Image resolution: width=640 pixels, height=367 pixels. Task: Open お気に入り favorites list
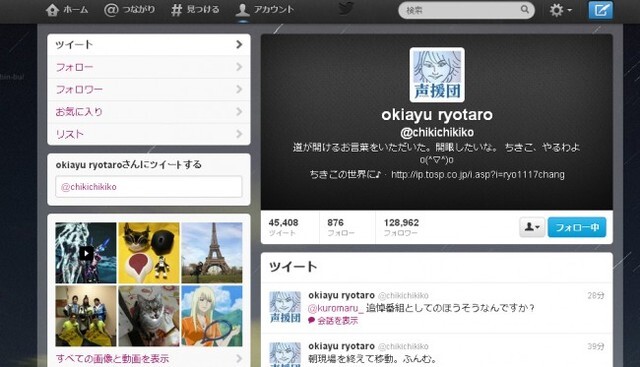click(x=149, y=112)
